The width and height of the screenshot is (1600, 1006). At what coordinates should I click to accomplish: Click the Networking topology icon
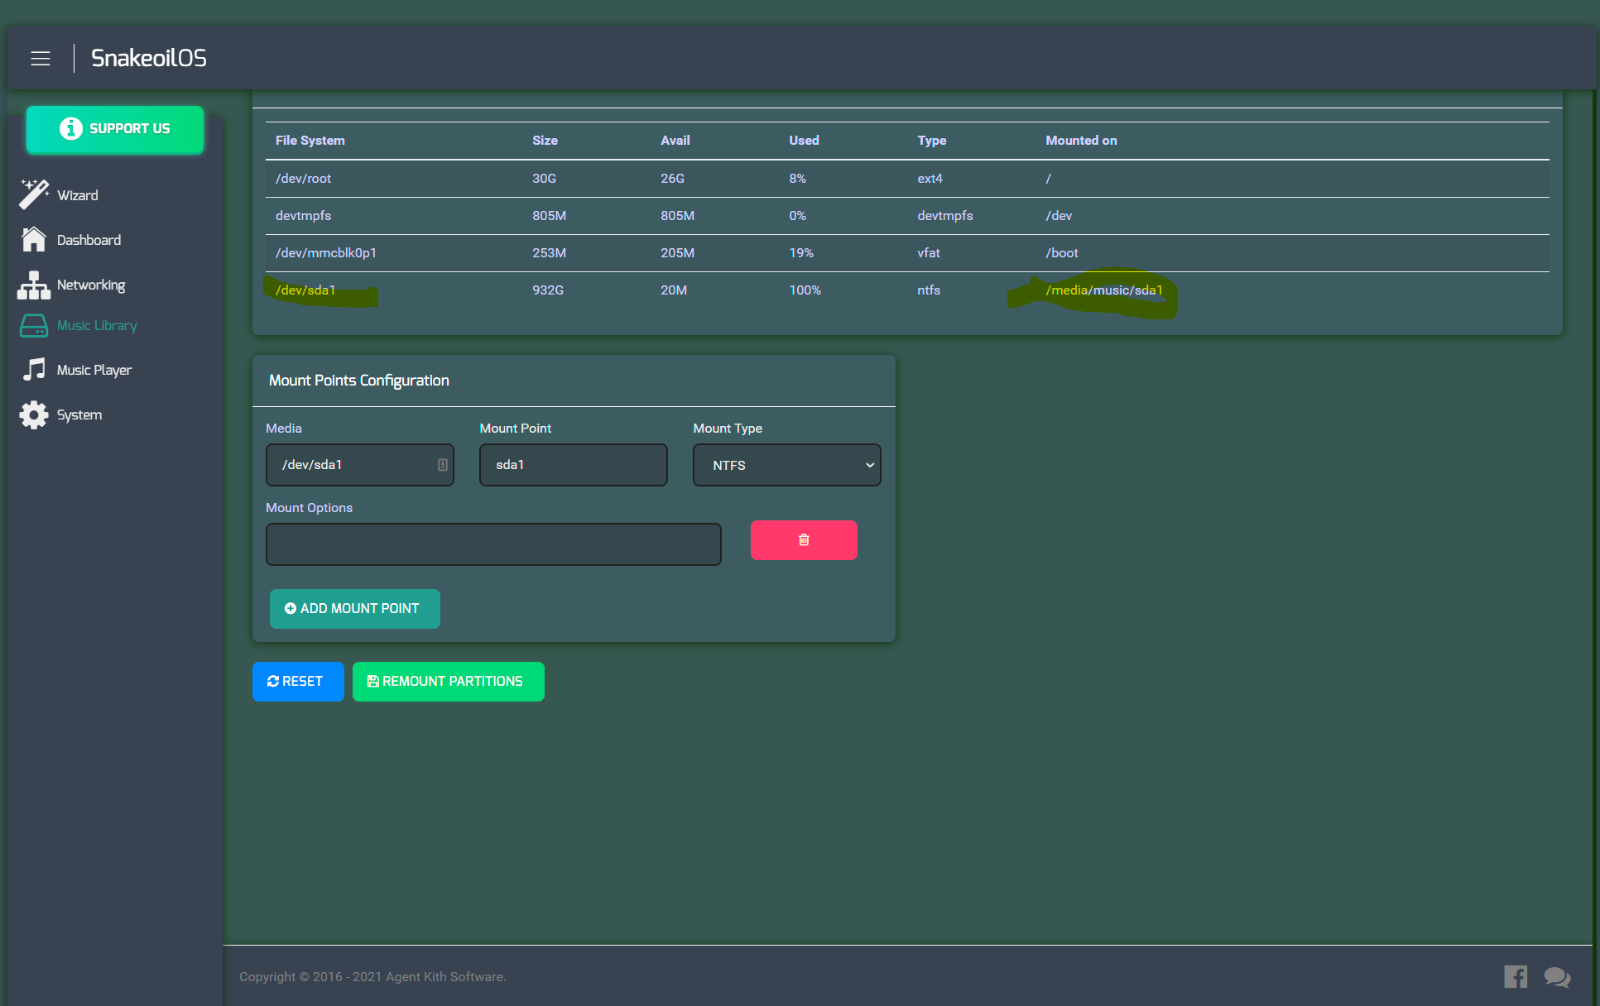(x=34, y=286)
